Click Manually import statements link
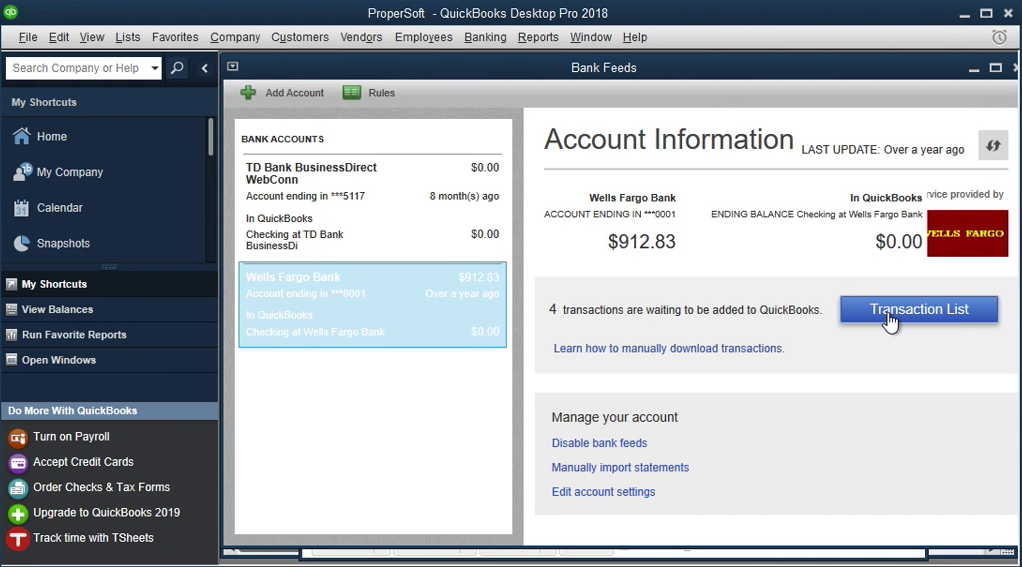 620,467
